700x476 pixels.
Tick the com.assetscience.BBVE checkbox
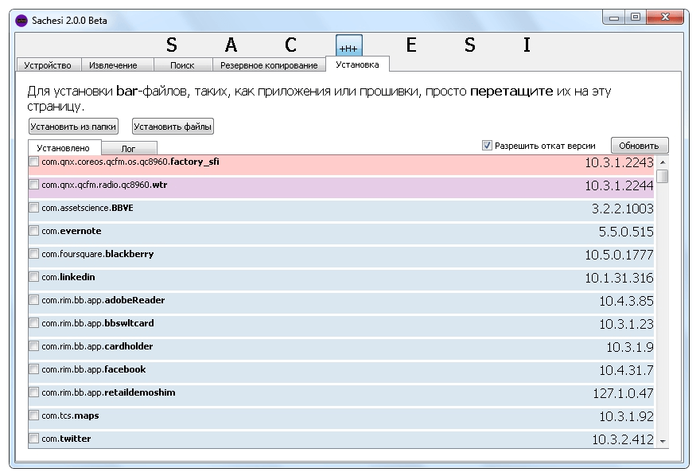tap(34, 208)
